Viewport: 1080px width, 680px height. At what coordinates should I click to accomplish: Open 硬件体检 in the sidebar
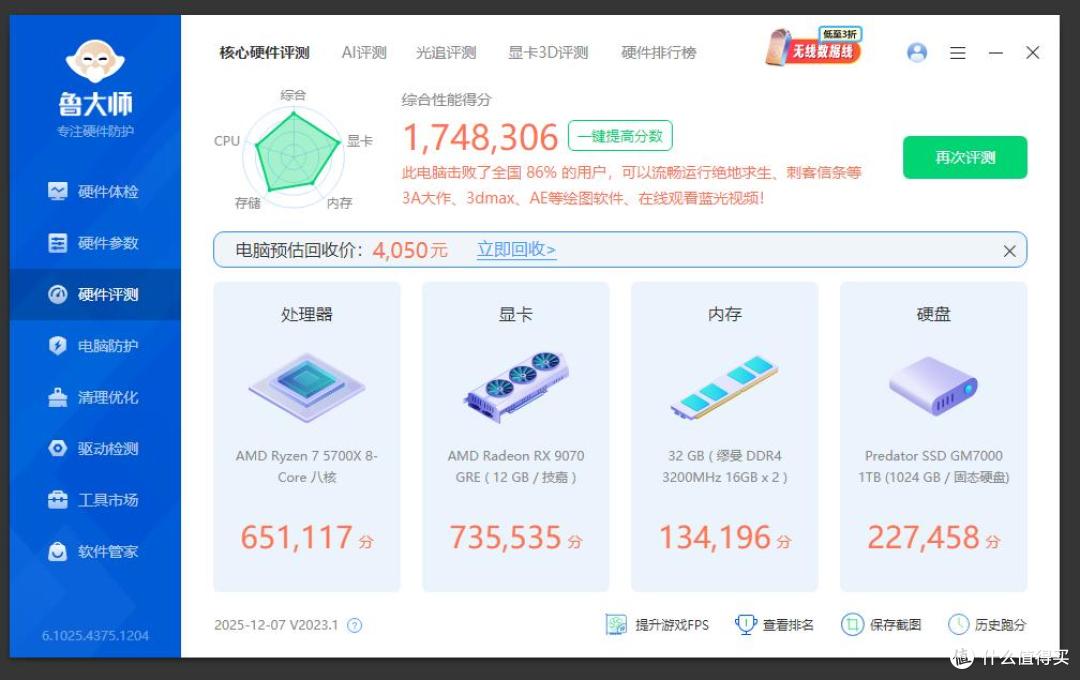pyautogui.click(x=94, y=192)
